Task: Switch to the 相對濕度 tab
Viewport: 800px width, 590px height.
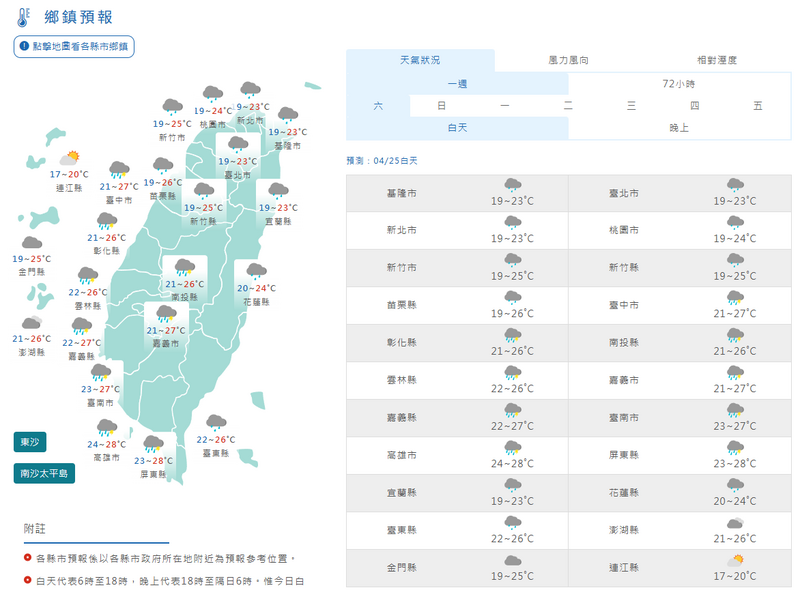Action: tap(716, 61)
